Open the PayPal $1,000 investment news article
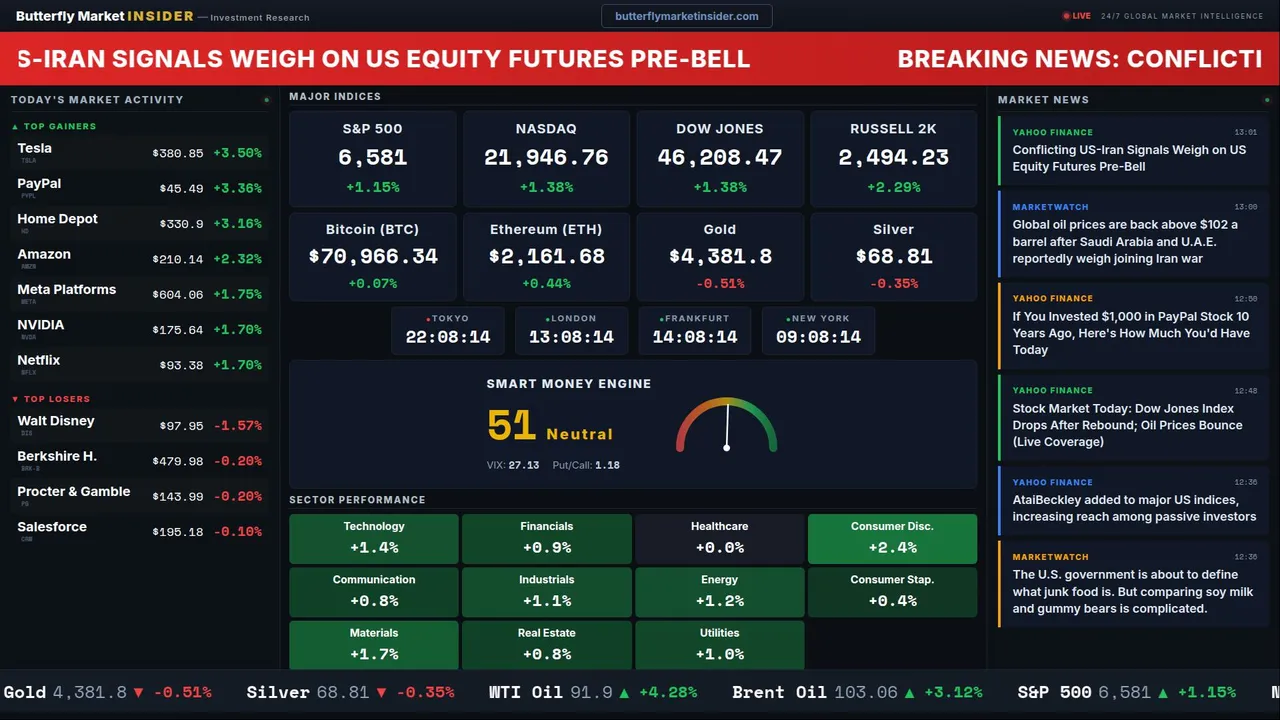Screen dimensions: 1280x720 tap(1130, 333)
